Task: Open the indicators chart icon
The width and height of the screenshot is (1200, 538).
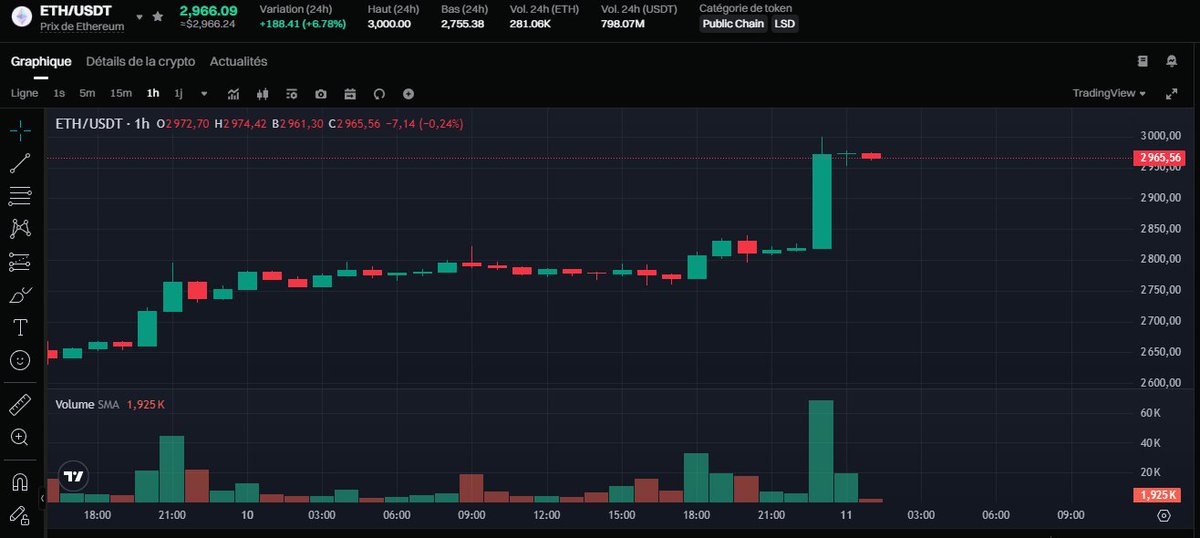Action: [233, 94]
